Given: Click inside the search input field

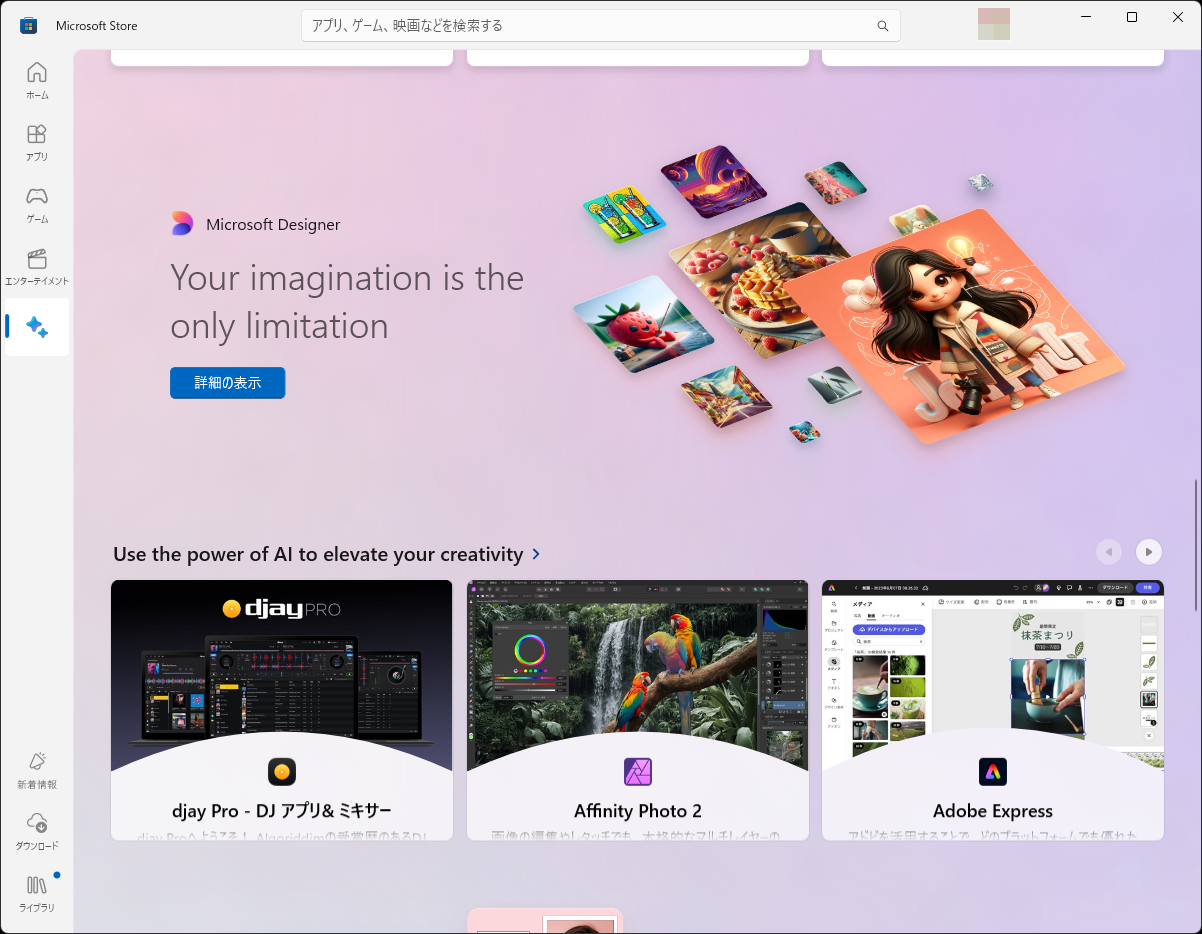Looking at the screenshot, I should click(x=600, y=25).
